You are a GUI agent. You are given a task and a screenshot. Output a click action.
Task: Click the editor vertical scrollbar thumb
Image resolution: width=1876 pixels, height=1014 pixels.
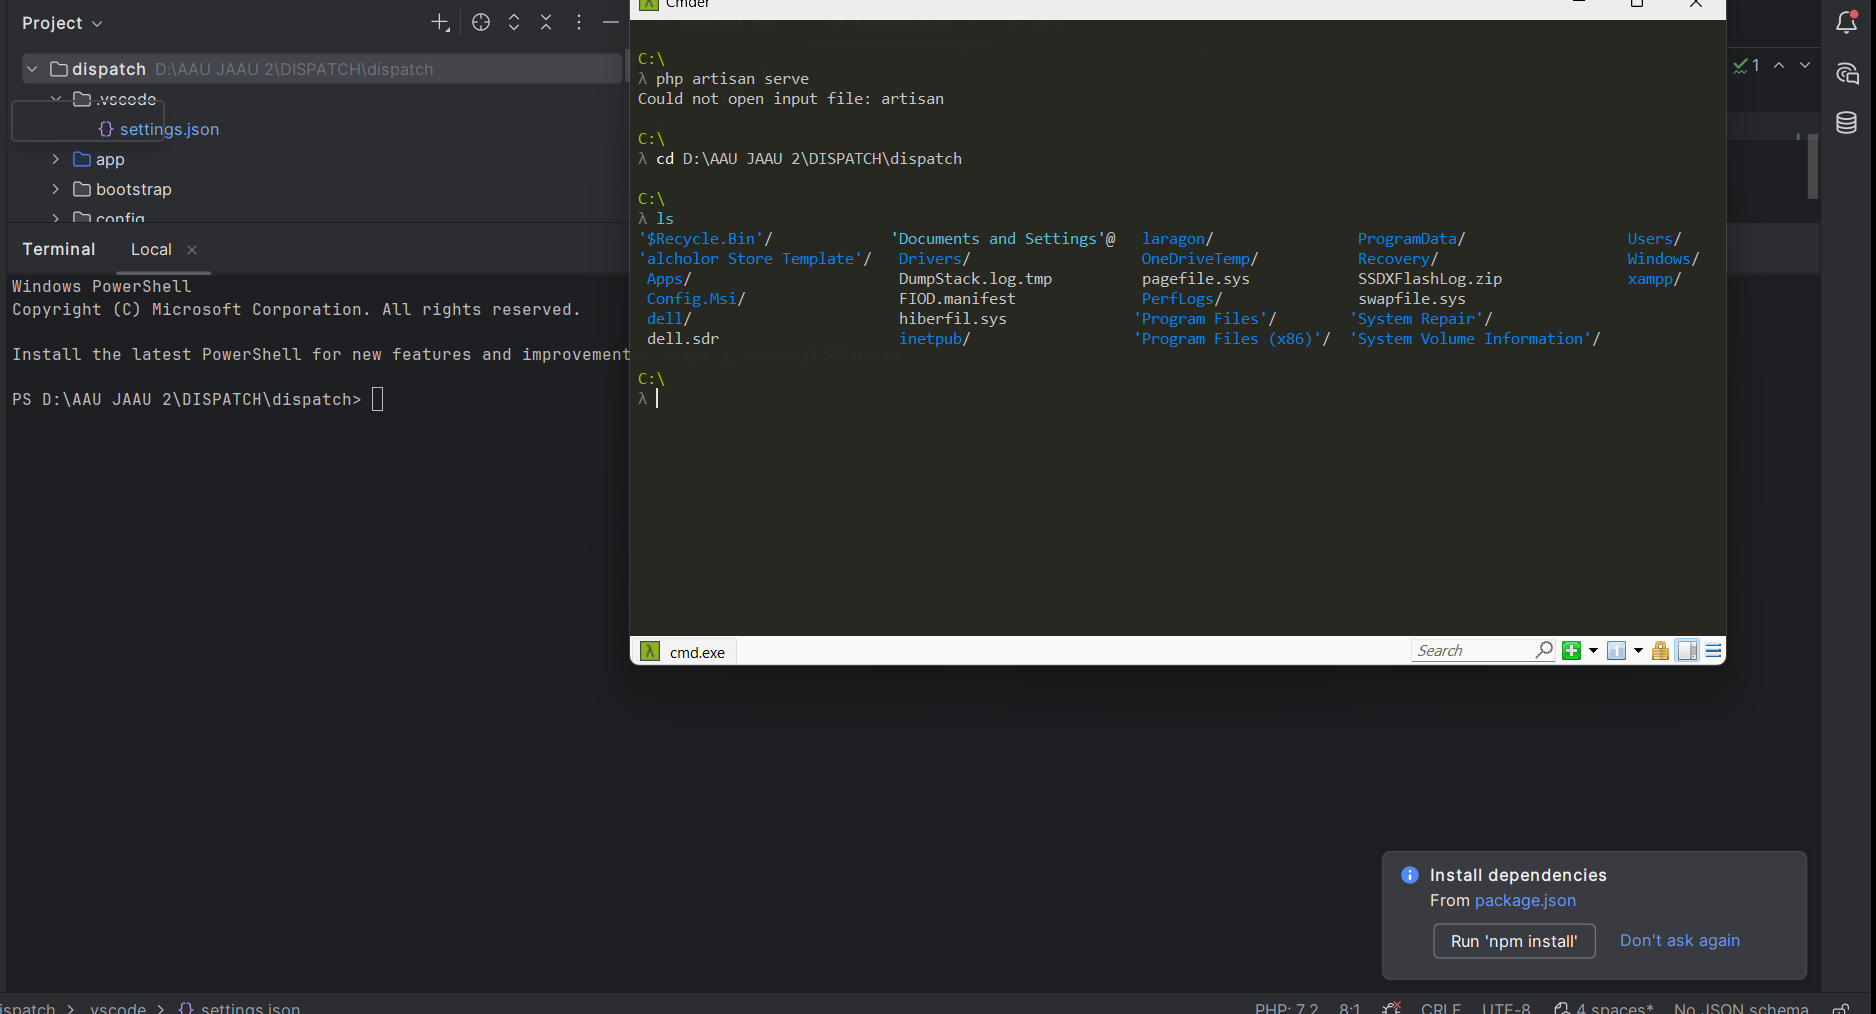(x=1812, y=166)
